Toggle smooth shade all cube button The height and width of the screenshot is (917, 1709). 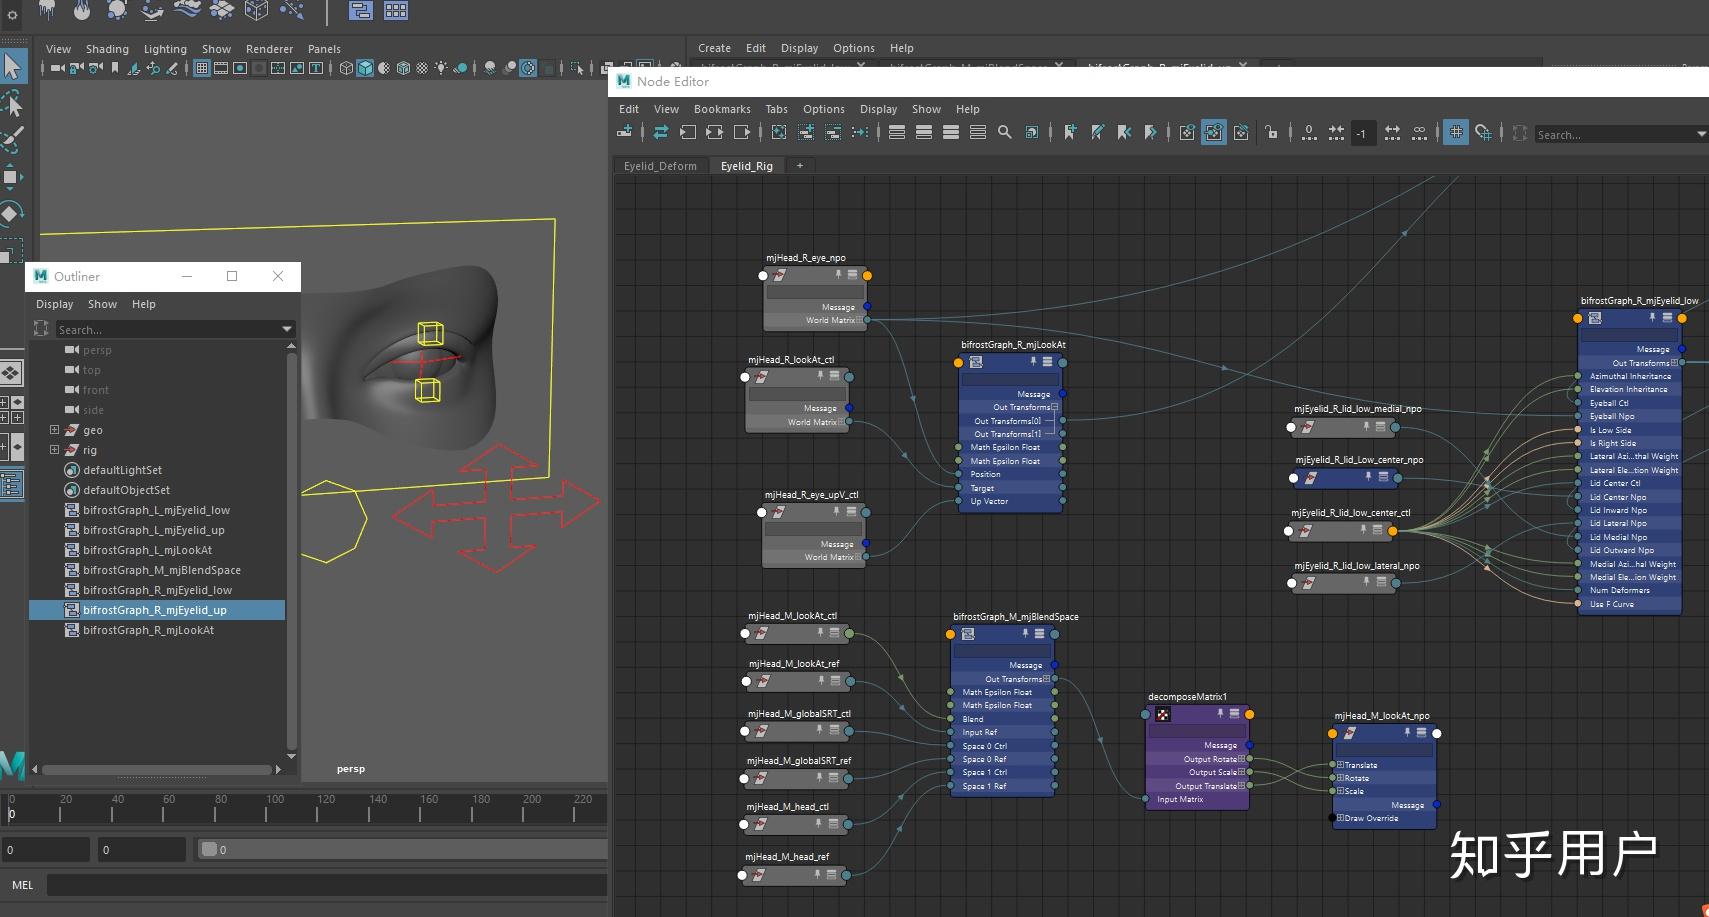365,68
